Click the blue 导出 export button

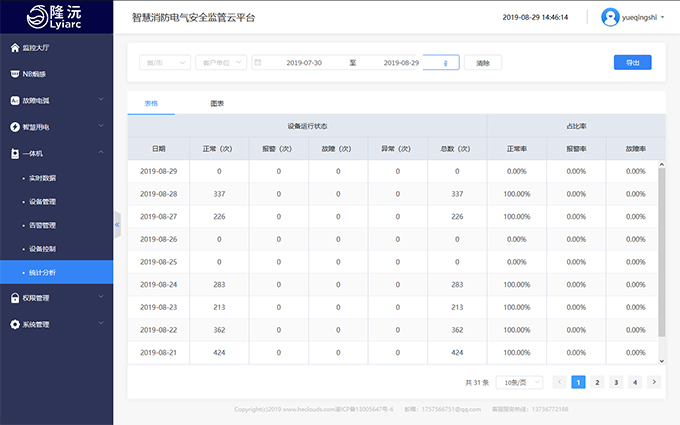click(x=632, y=62)
